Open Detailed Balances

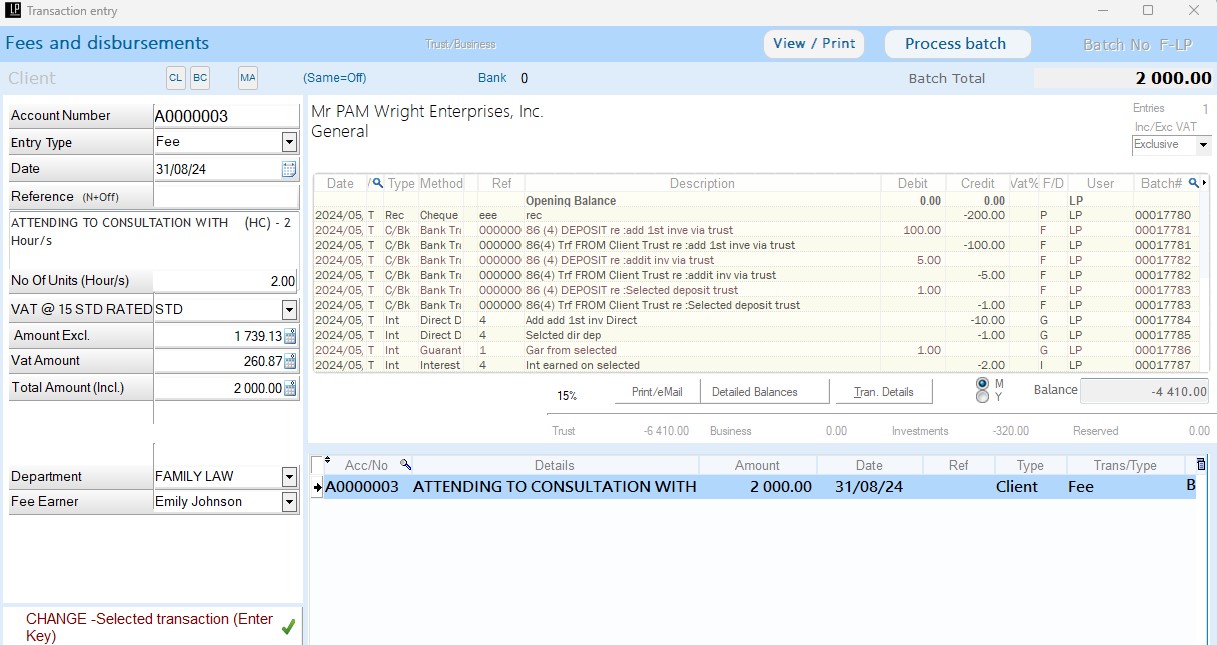(x=754, y=392)
